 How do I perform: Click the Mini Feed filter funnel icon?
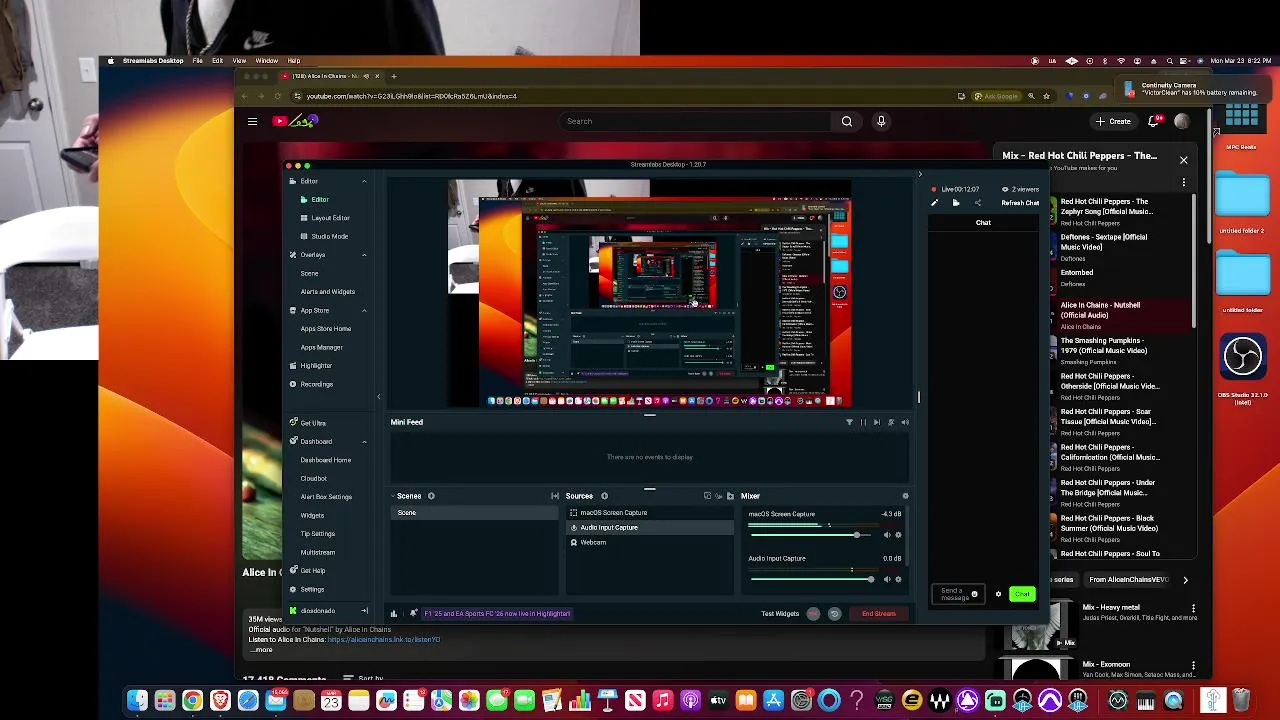pos(849,422)
